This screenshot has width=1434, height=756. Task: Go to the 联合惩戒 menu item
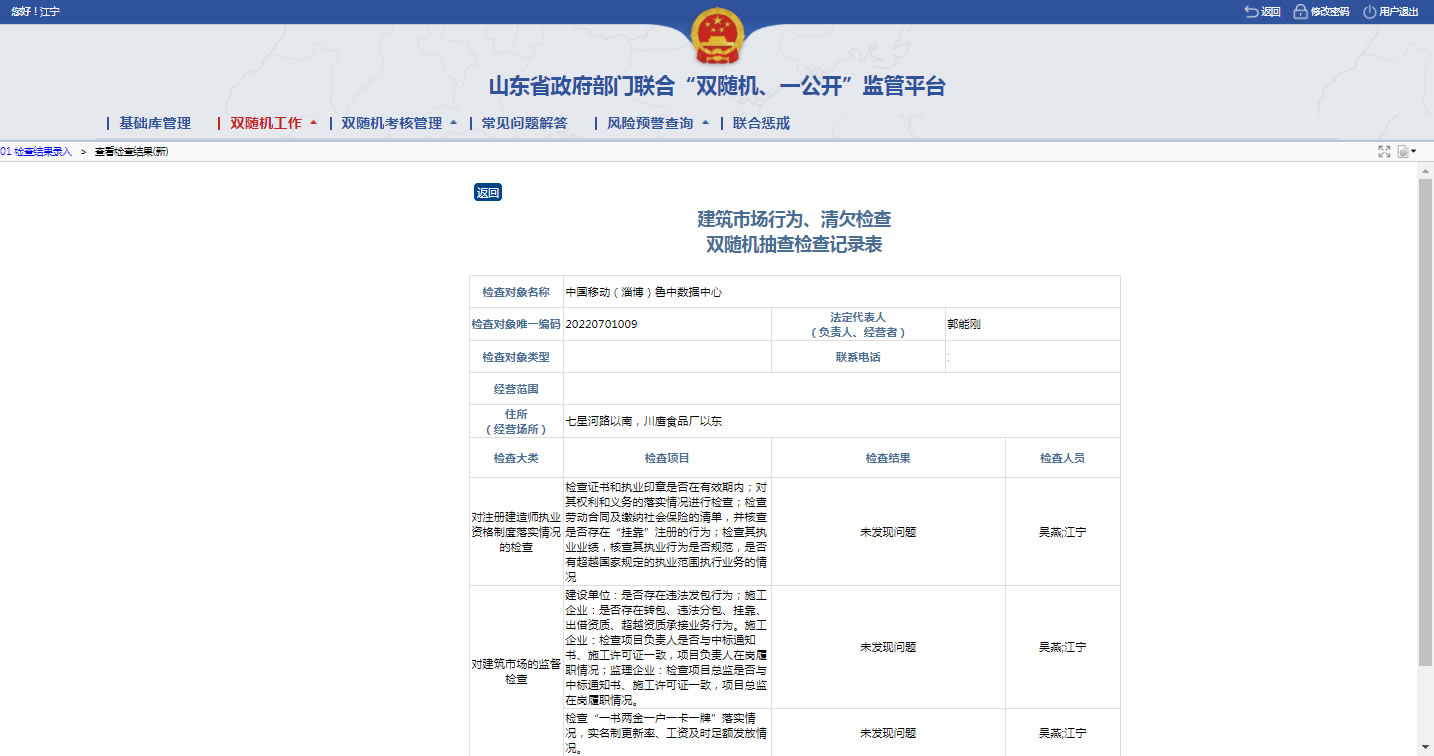tap(761, 123)
